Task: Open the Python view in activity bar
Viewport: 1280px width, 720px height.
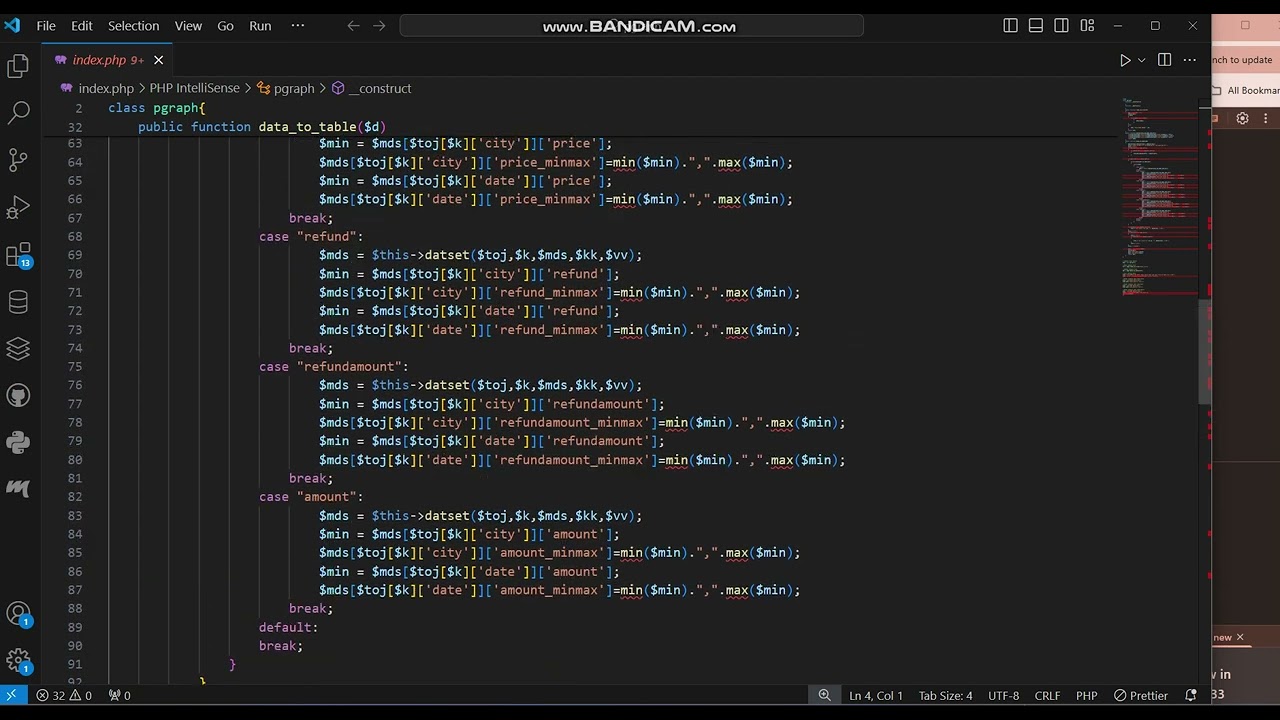Action: pos(18,442)
